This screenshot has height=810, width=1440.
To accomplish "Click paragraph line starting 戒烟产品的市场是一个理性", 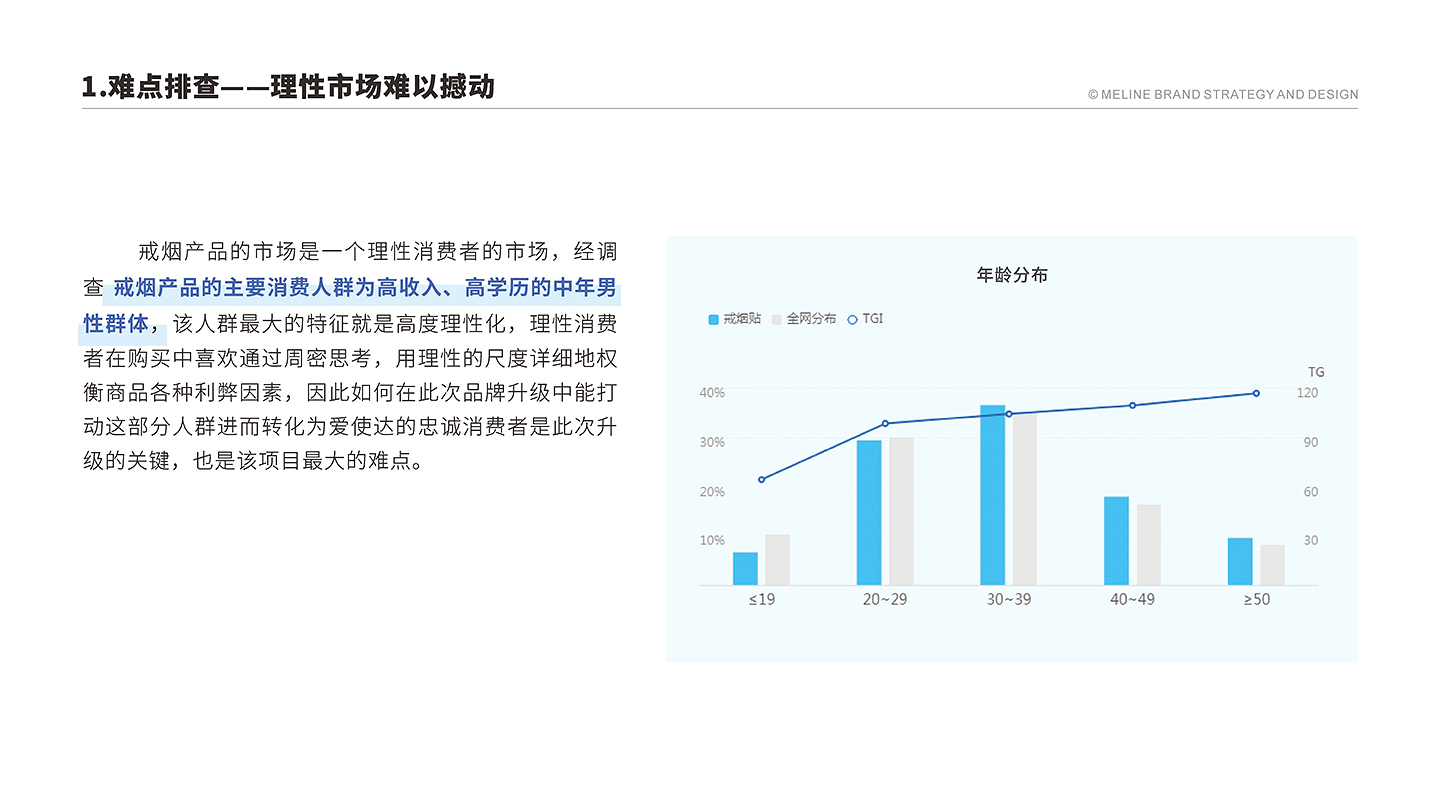I will [x=378, y=251].
